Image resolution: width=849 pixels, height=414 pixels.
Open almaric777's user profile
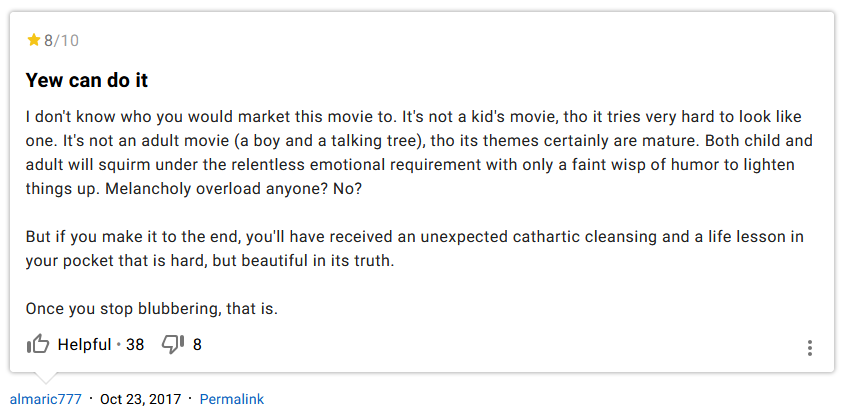[45, 399]
